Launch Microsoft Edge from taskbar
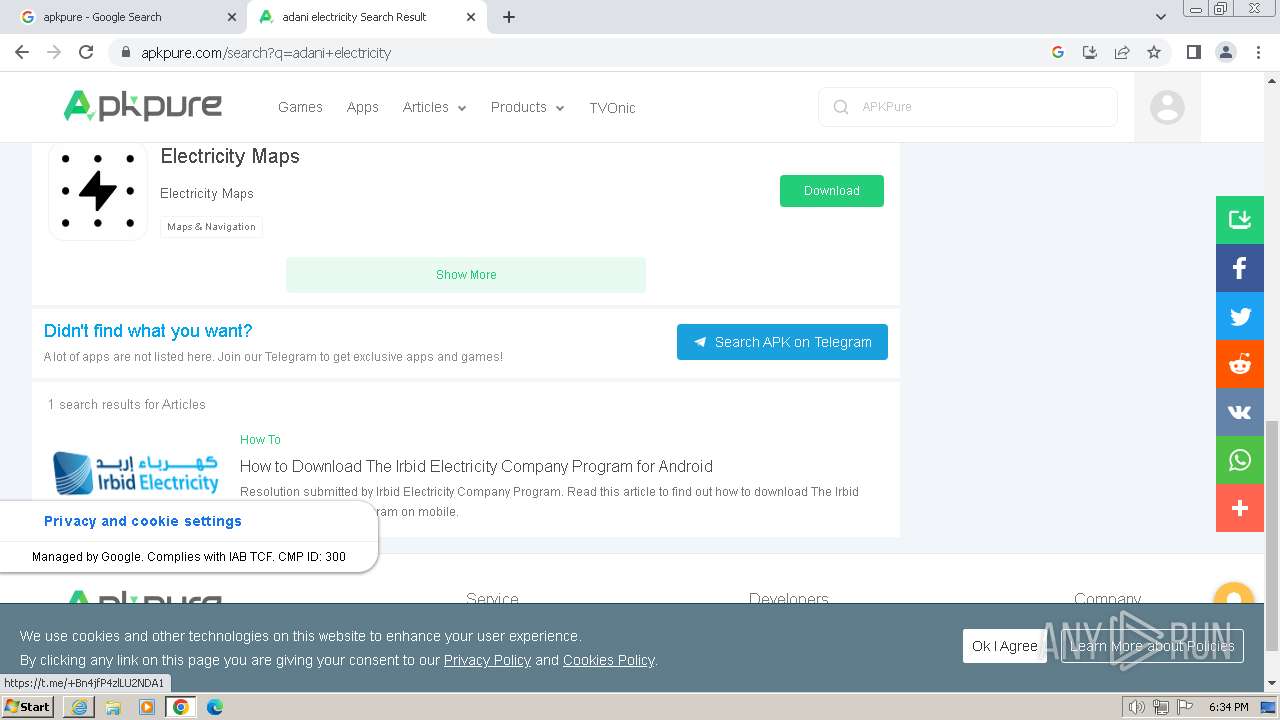Screen dimensions: 1280x720 coord(215,707)
